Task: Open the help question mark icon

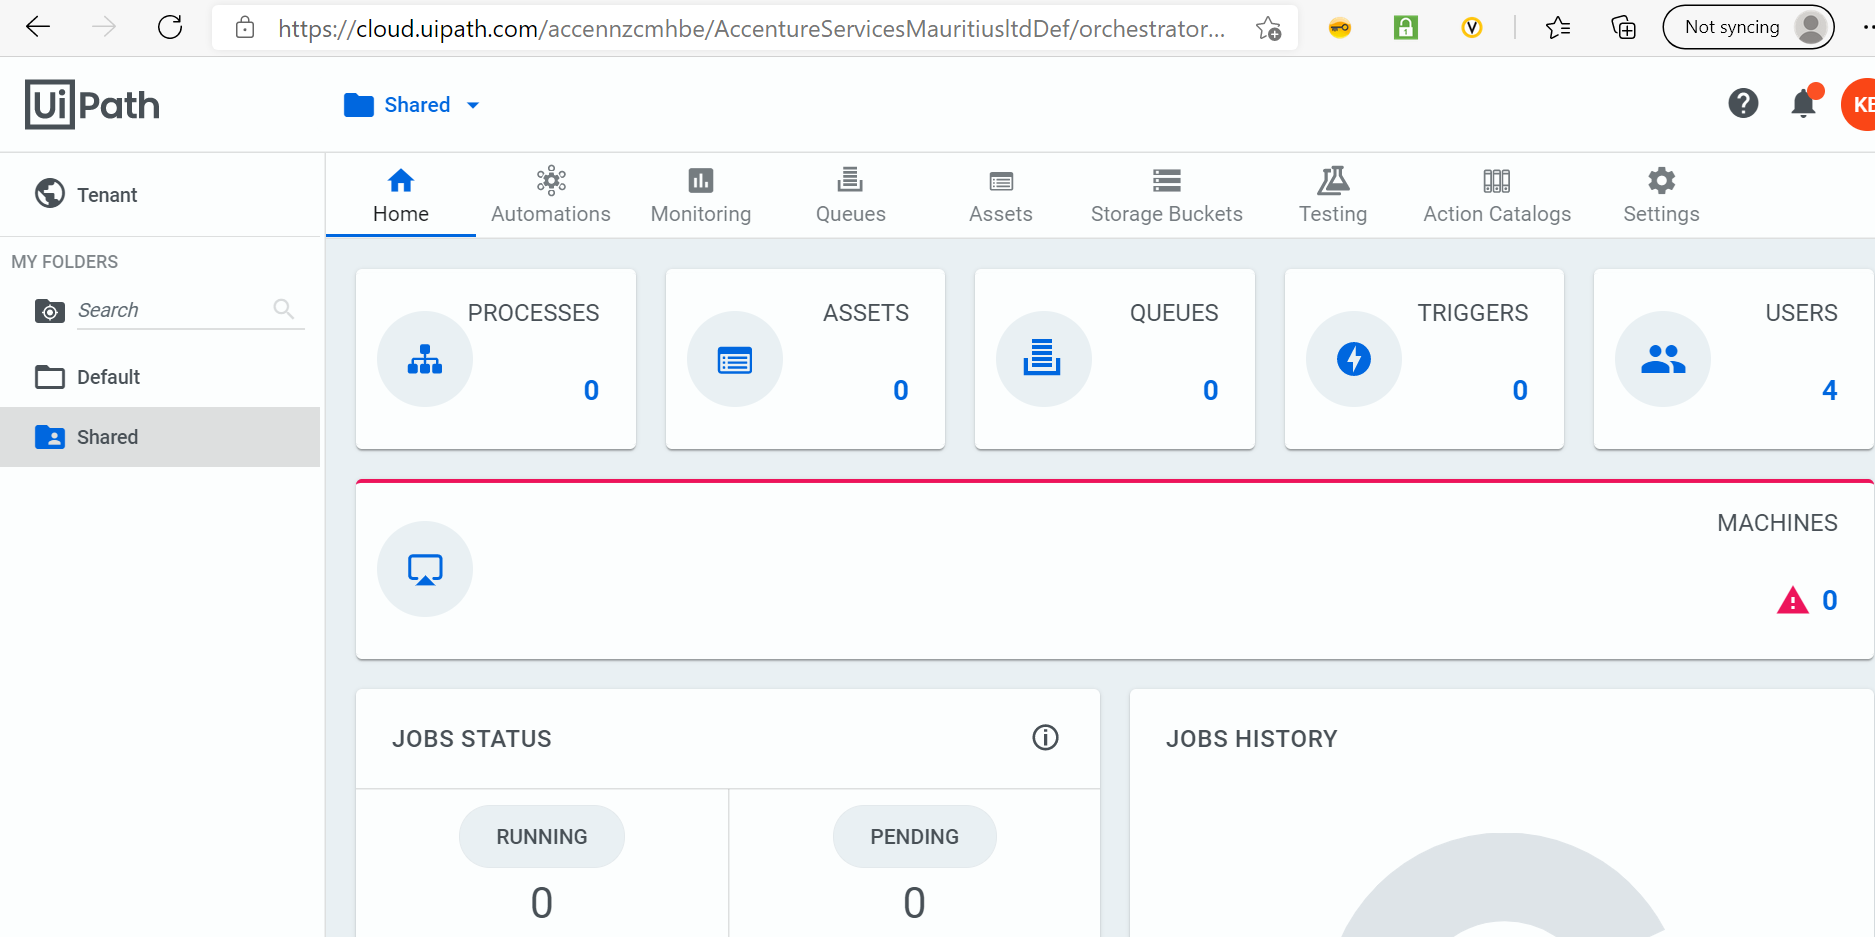Action: [x=1743, y=103]
